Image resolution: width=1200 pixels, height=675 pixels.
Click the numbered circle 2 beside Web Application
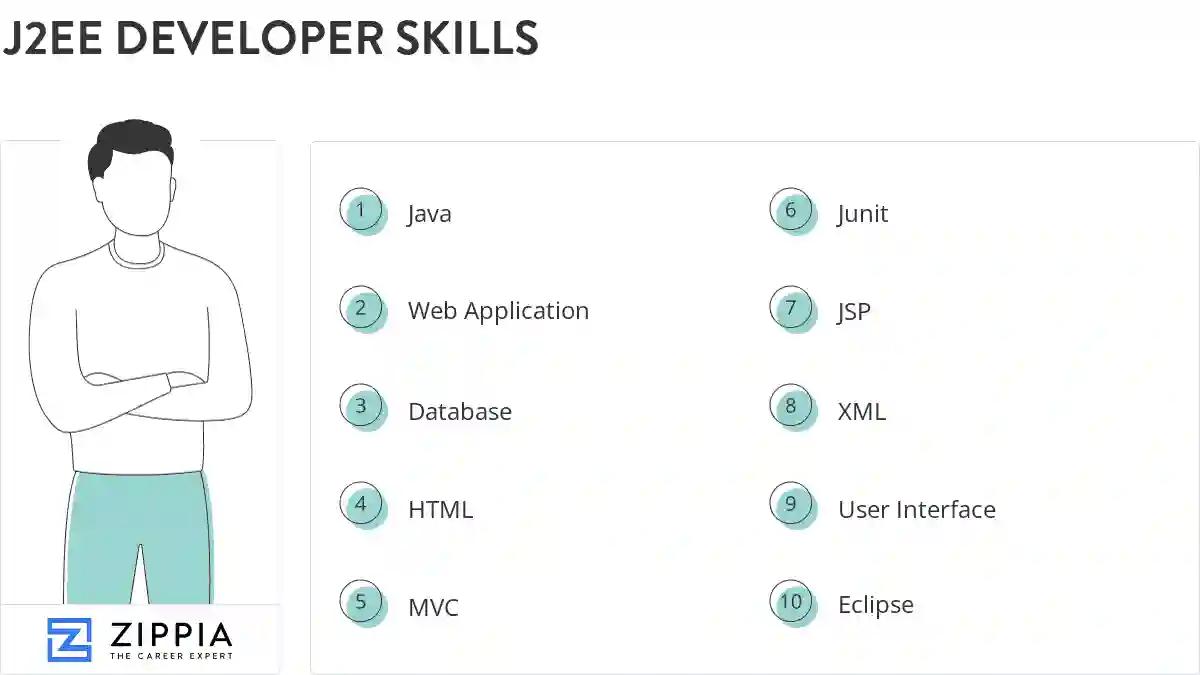[362, 308]
